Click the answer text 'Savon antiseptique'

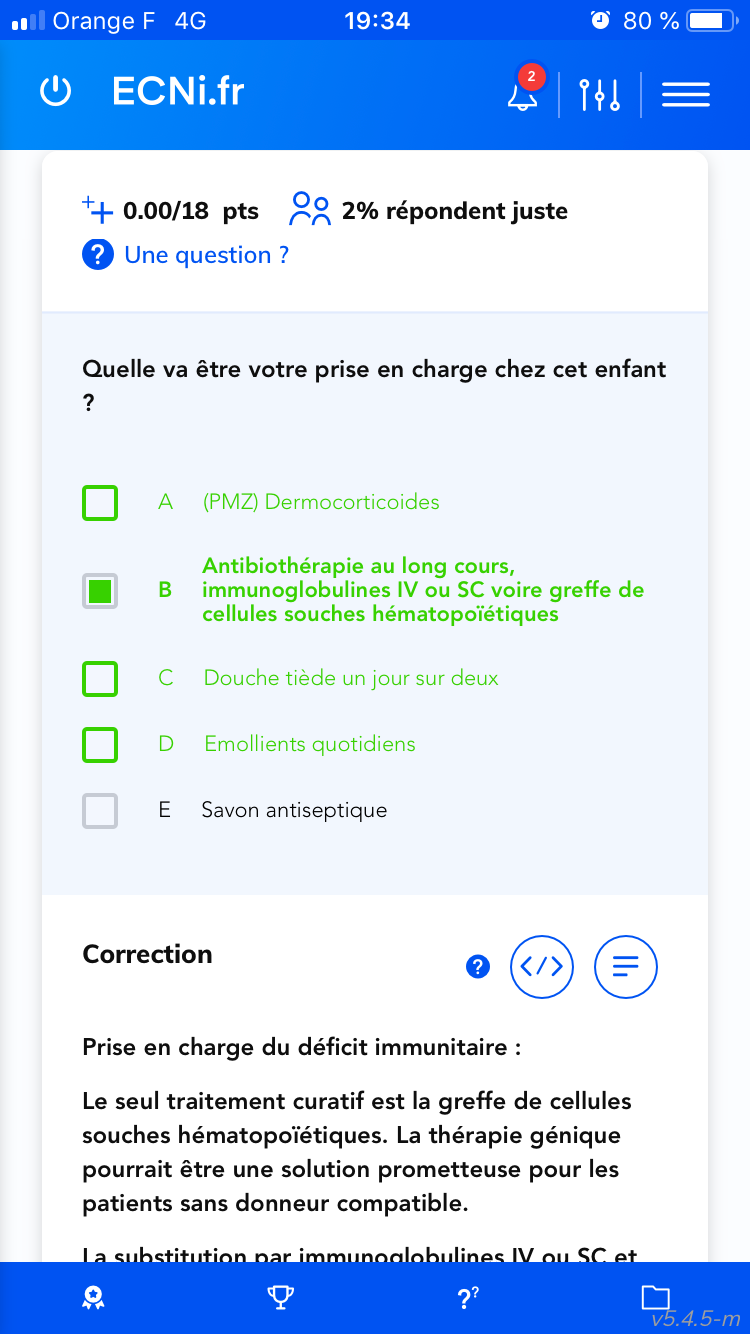tap(294, 810)
